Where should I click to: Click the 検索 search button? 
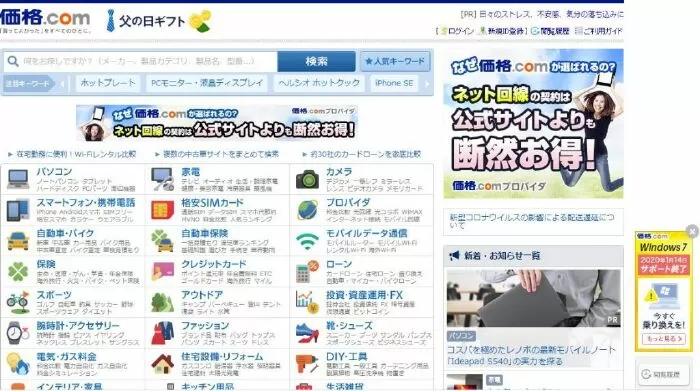point(317,61)
